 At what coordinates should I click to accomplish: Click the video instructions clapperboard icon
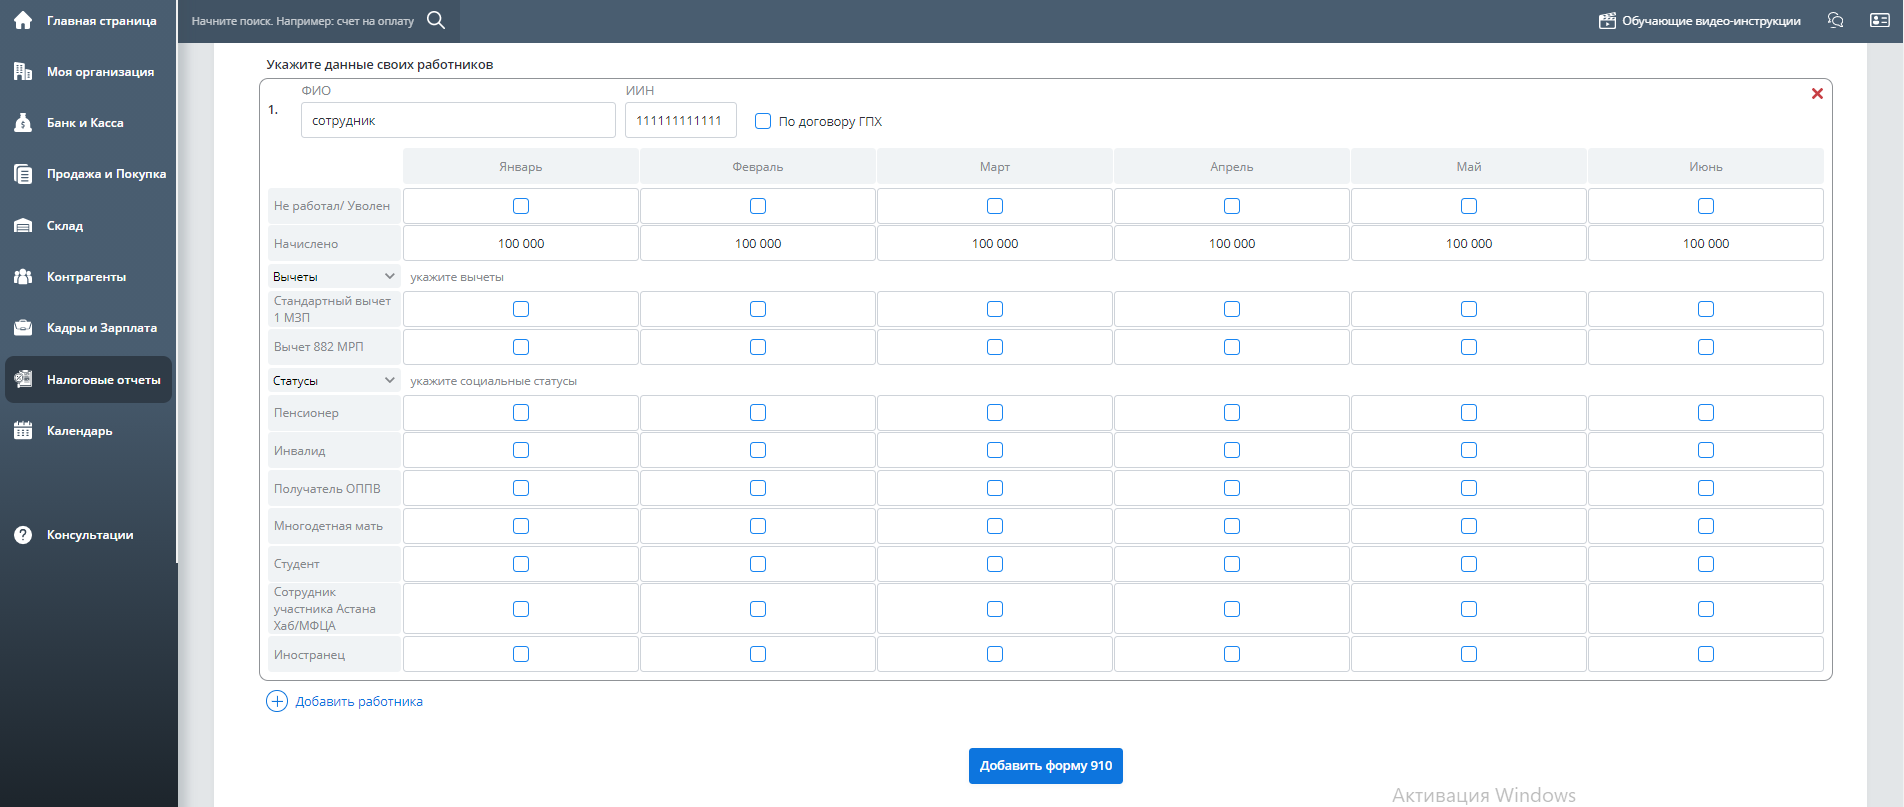click(x=1607, y=21)
